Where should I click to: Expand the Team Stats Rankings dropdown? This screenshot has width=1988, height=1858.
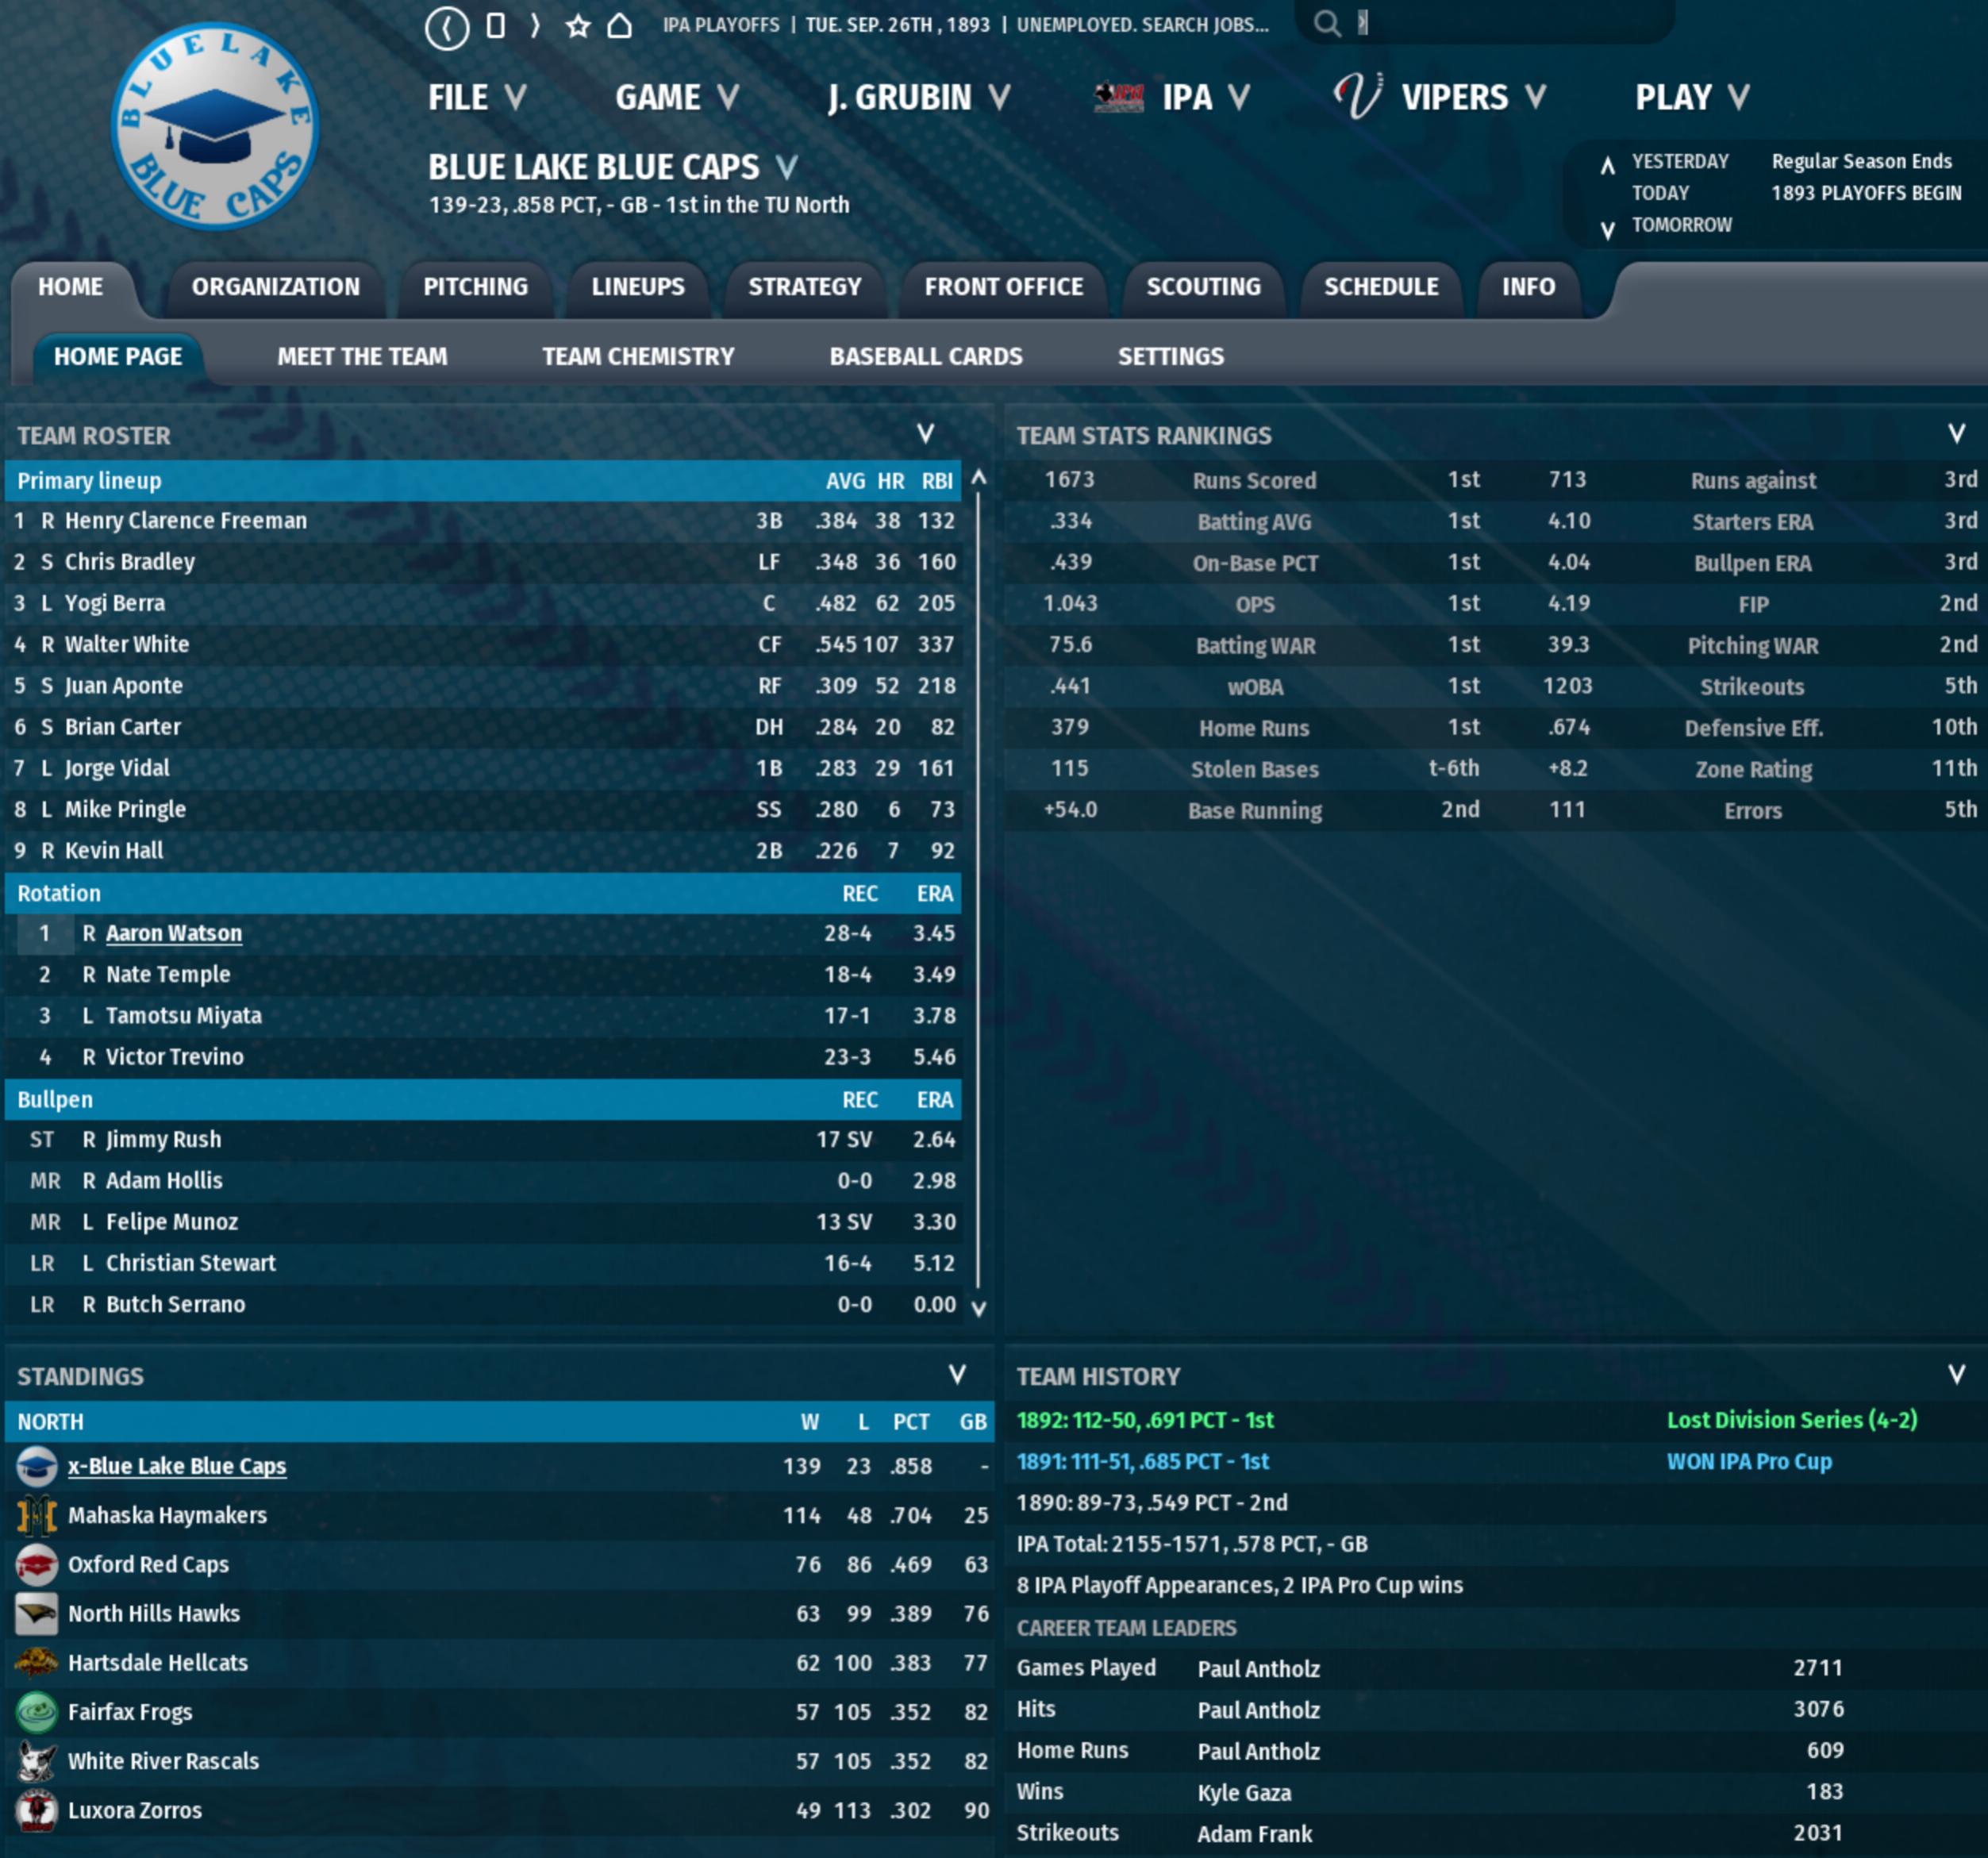click(x=1956, y=434)
